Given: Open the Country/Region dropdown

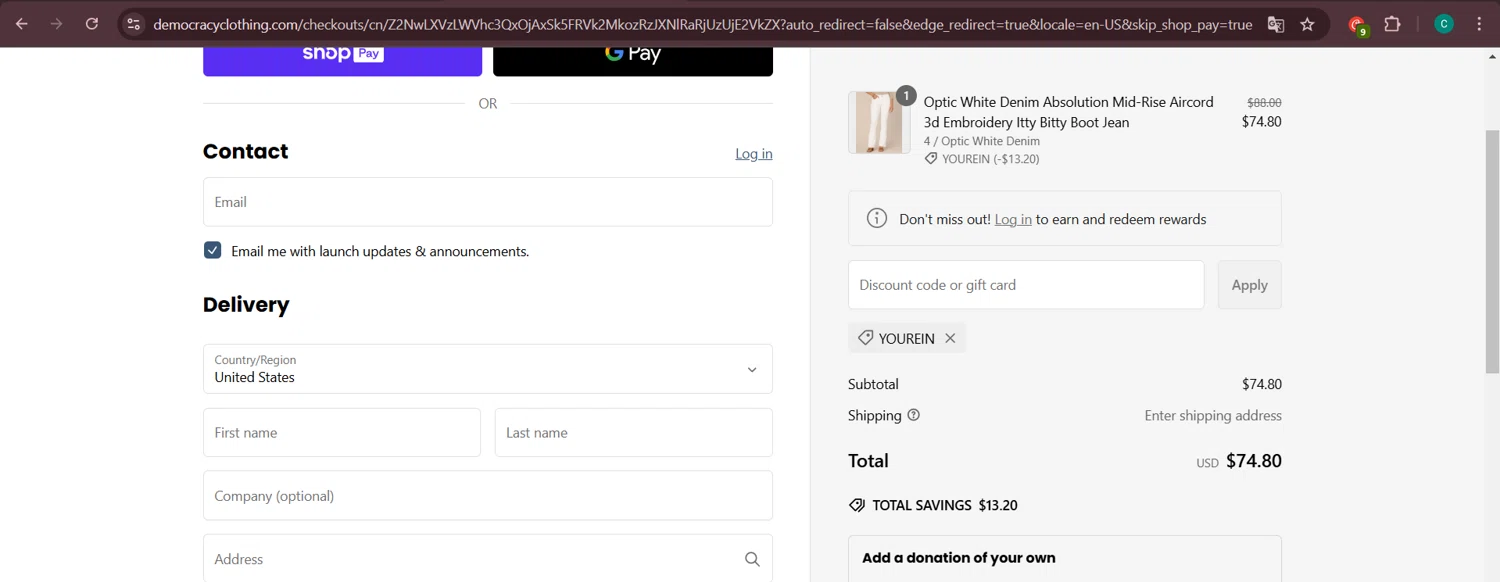Looking at the screenshot, I should point(488,369).
